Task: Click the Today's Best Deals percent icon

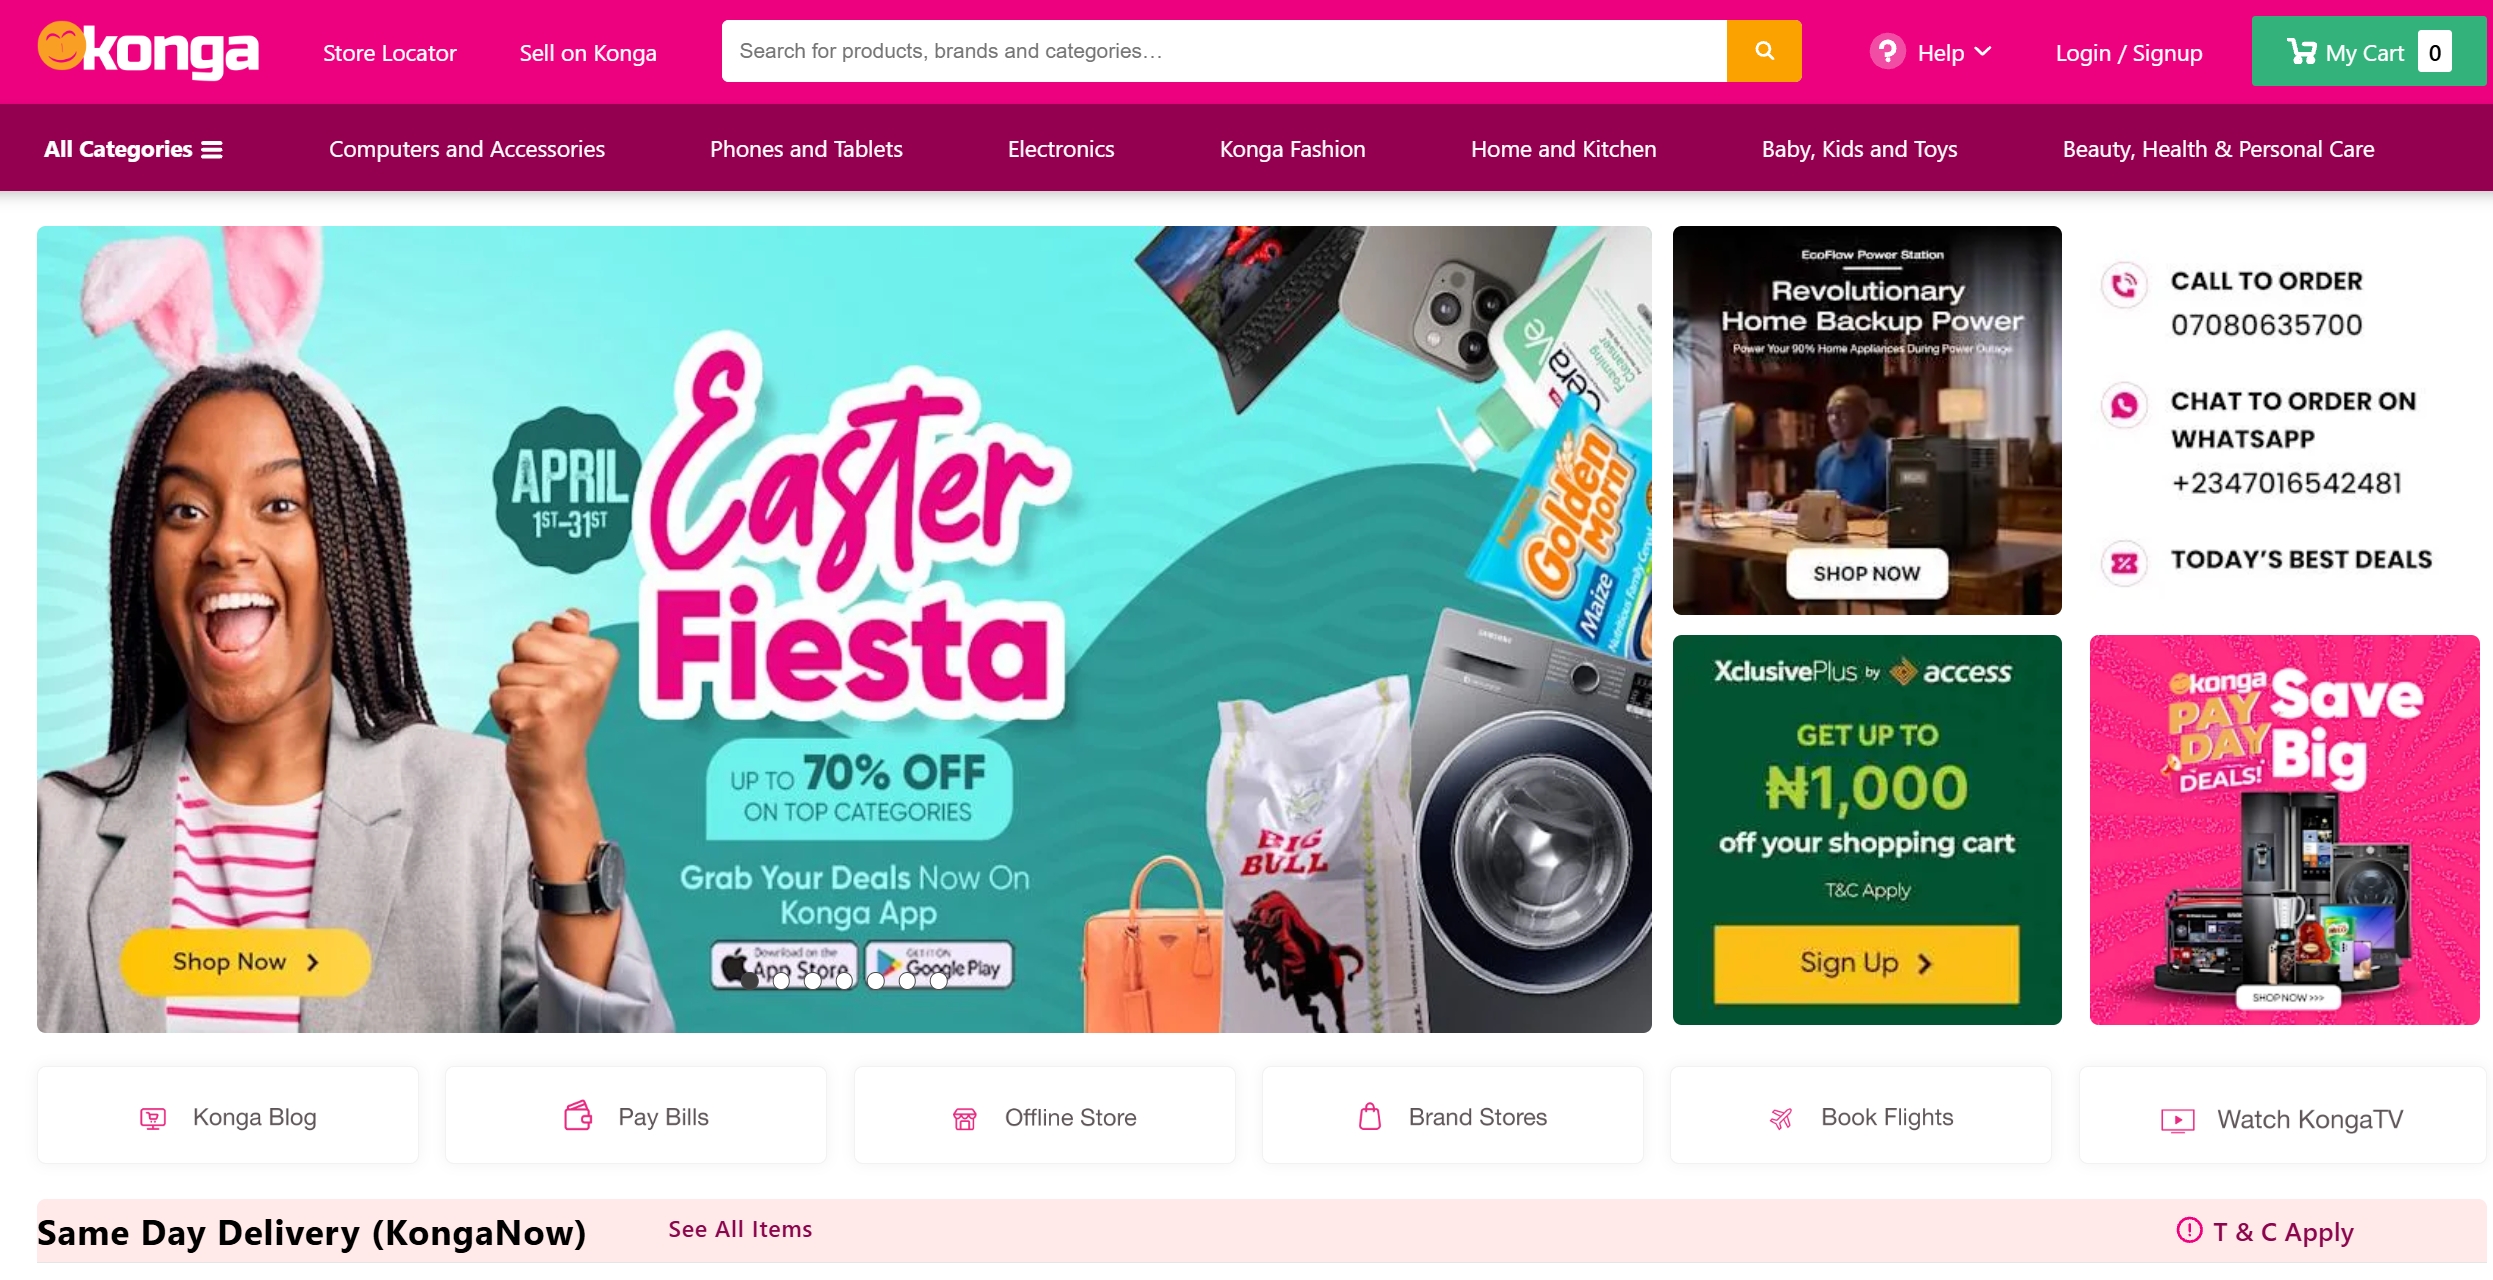Action: click(2124, 563)
